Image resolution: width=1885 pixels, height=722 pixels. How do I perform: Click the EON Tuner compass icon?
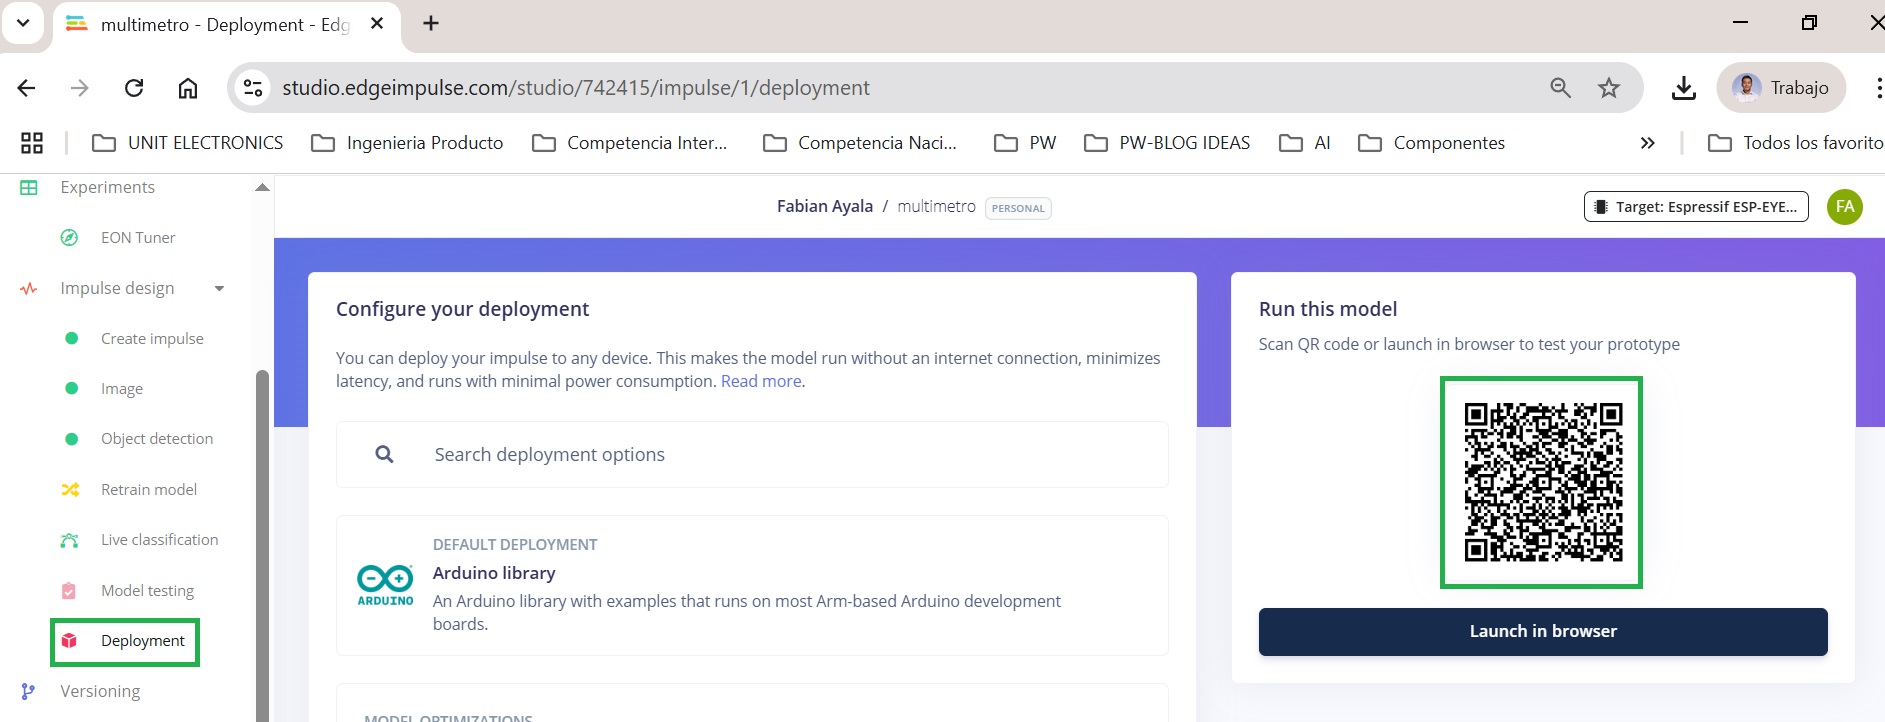point(69,237)
